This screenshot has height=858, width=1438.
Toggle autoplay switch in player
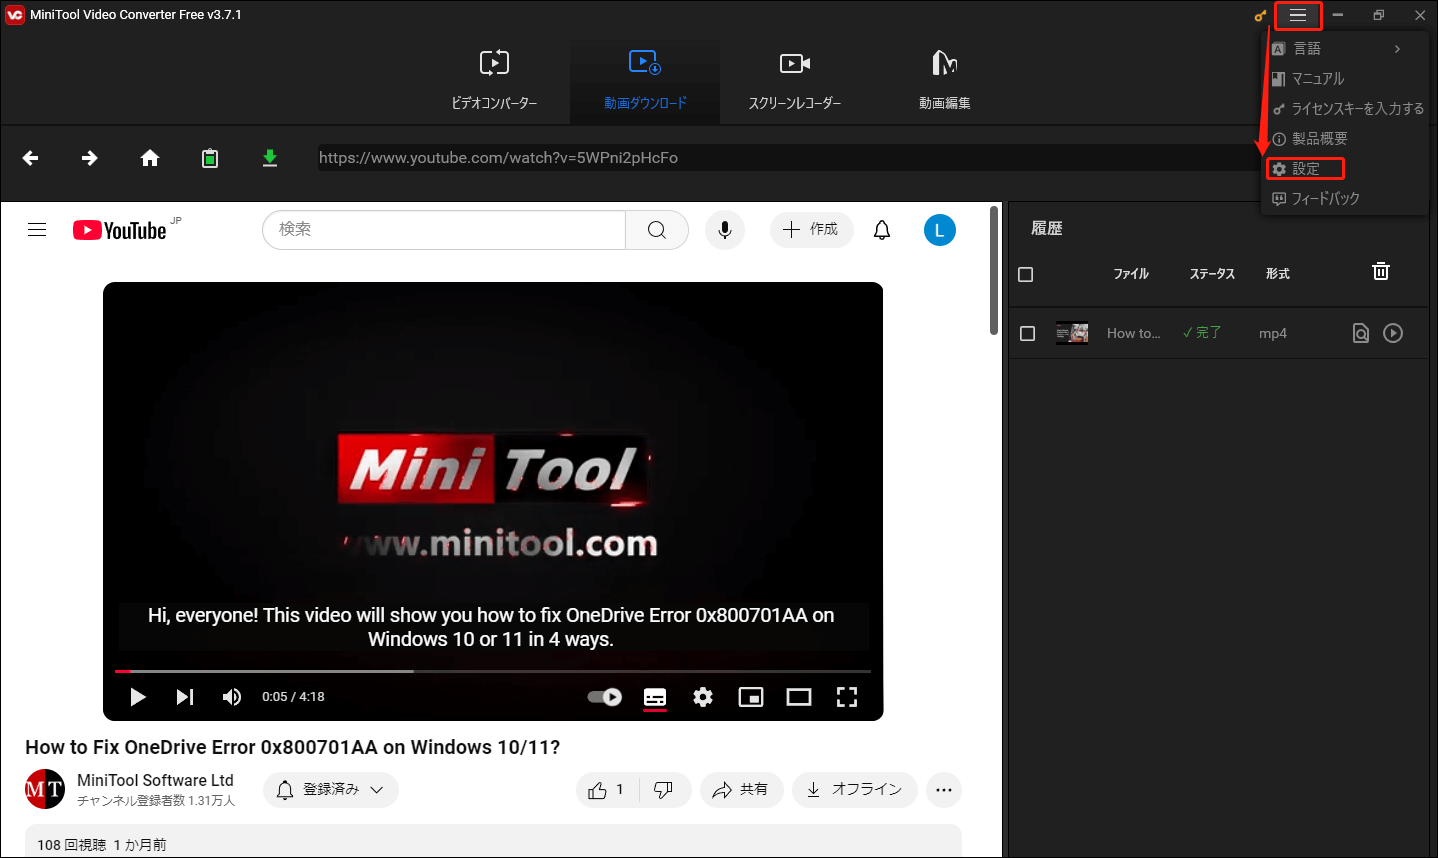(604, 697)
